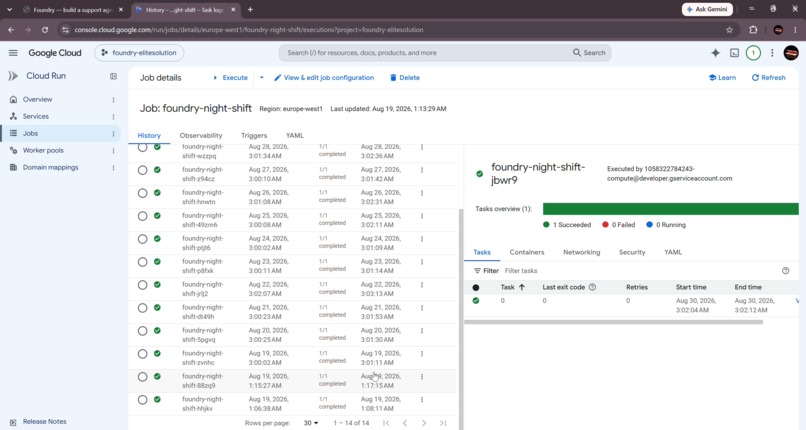
Task: Open the browser tab search dropdown
Action: point(9,9)
